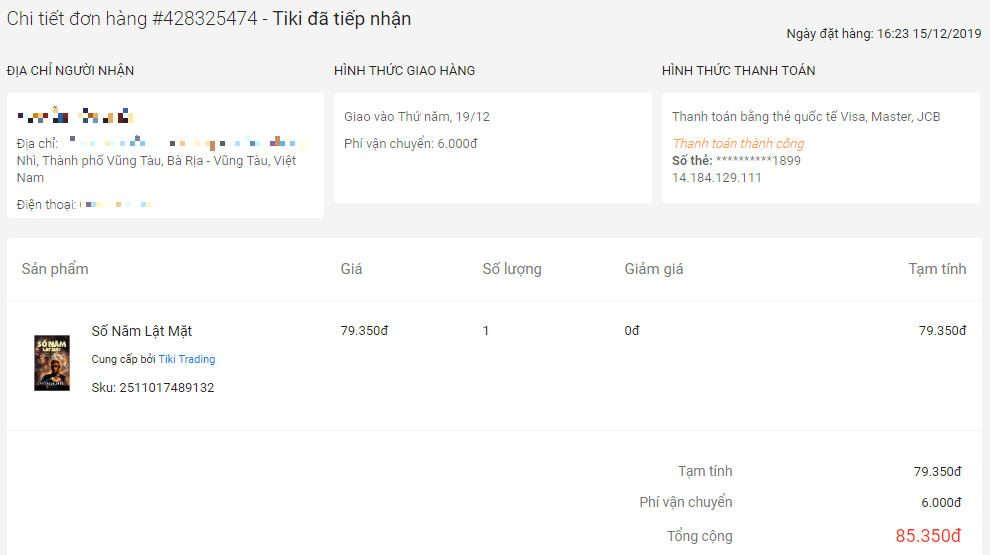Click the Giảm giá column header
990x555 pixels.
[x=654, y=269]
